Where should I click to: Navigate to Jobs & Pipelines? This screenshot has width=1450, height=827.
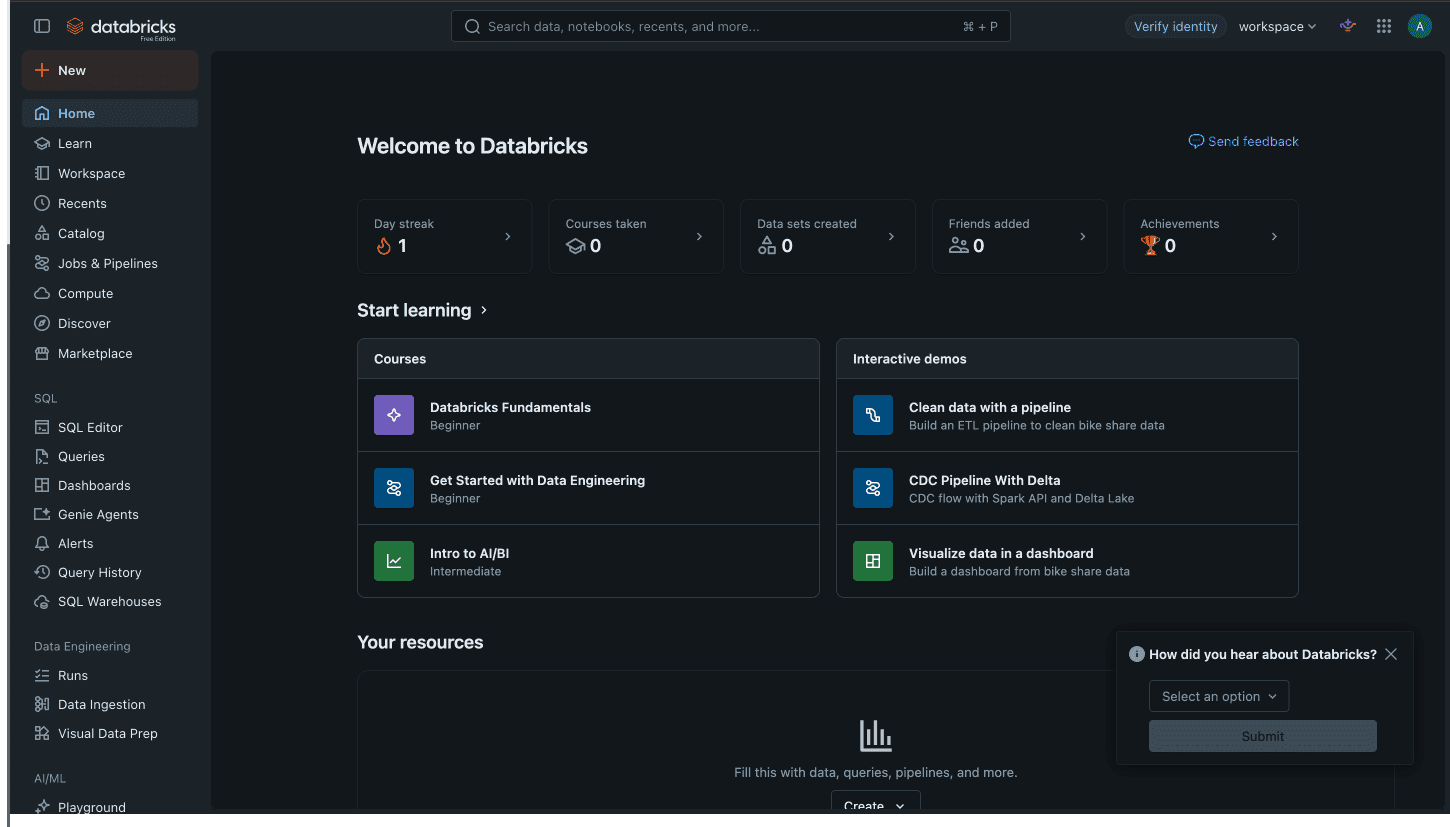pyautogui.click(x=110, y=263)
